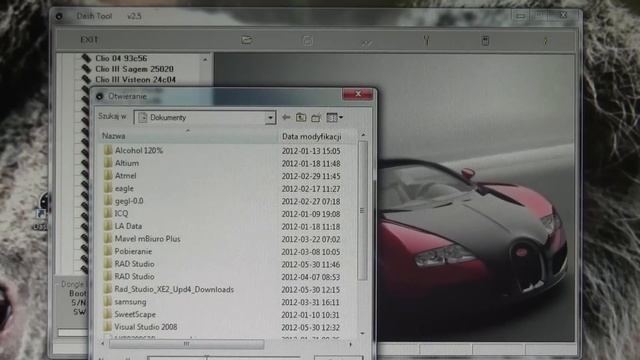Click the horizontal scrollbar thumb in file list
The image size is (640, 360).
pos(187,344)
